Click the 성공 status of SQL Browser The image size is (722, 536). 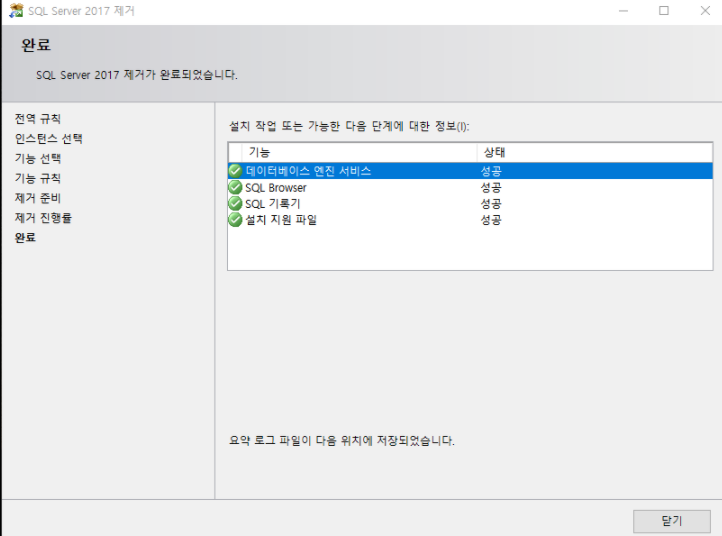pos(491,187)
